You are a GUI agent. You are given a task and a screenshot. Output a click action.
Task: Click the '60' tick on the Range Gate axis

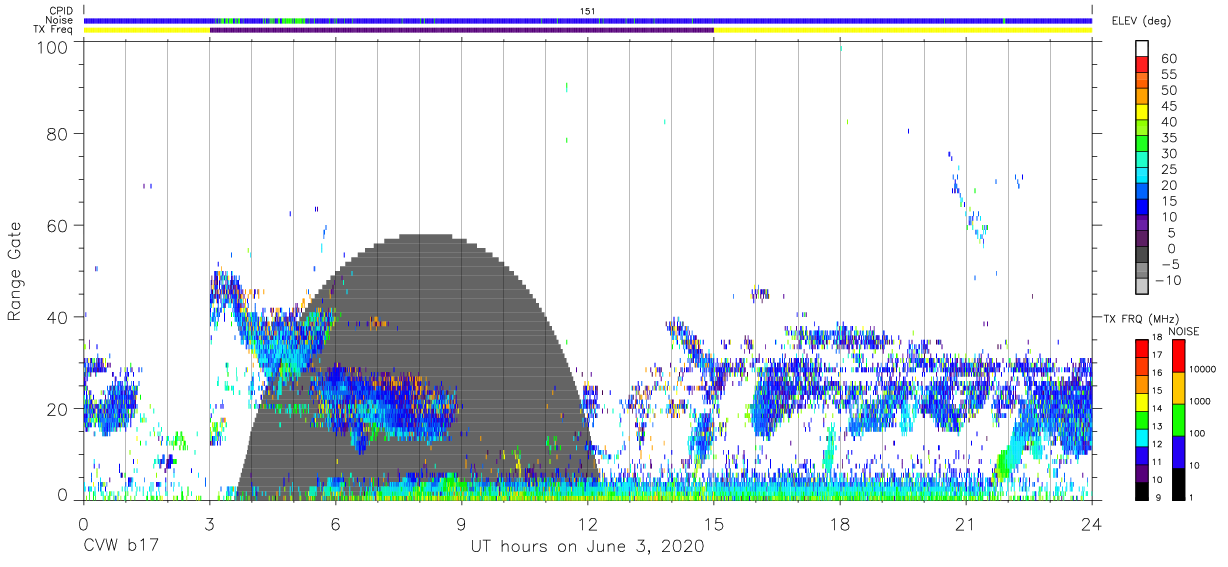tap(59, 225)
